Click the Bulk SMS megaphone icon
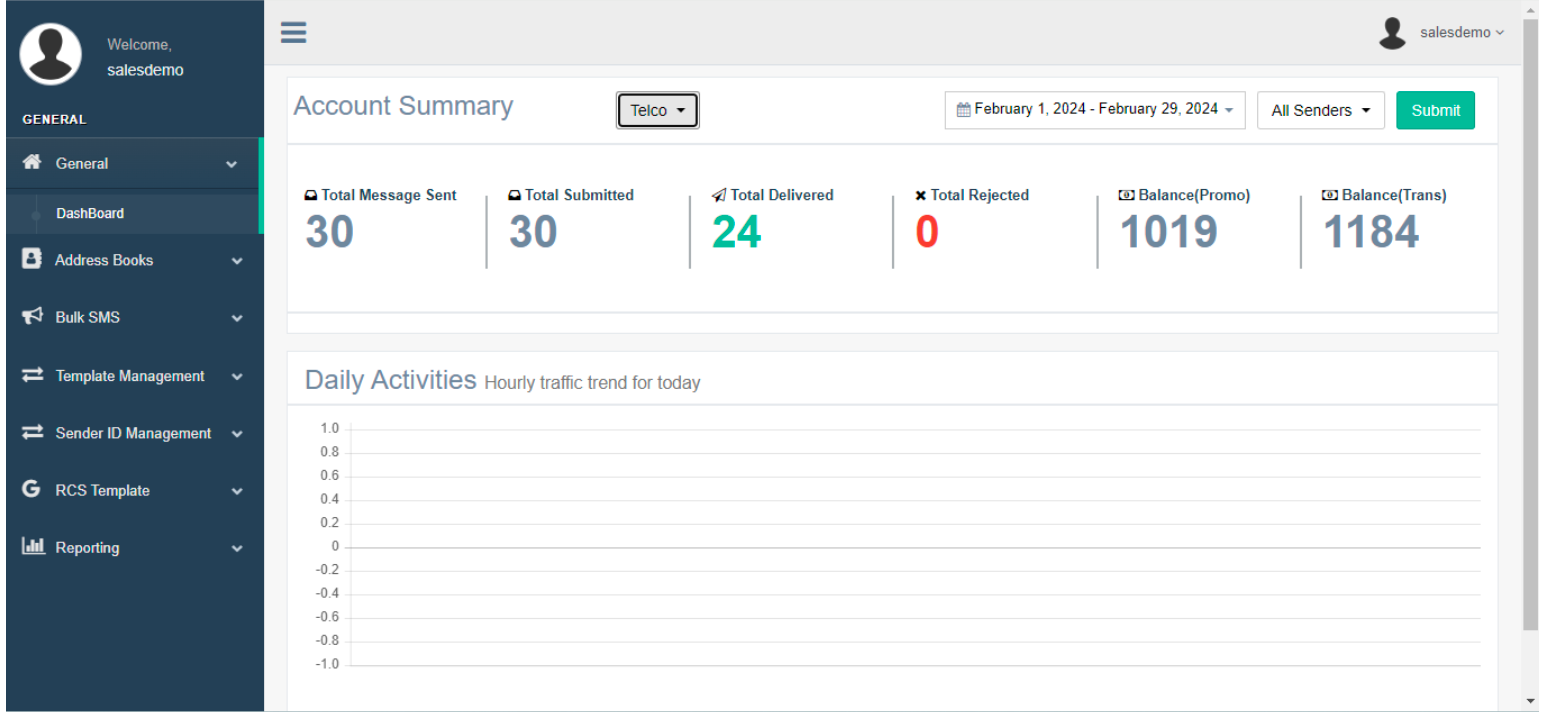The image size is (1544, 714). [x=32, y=316]
